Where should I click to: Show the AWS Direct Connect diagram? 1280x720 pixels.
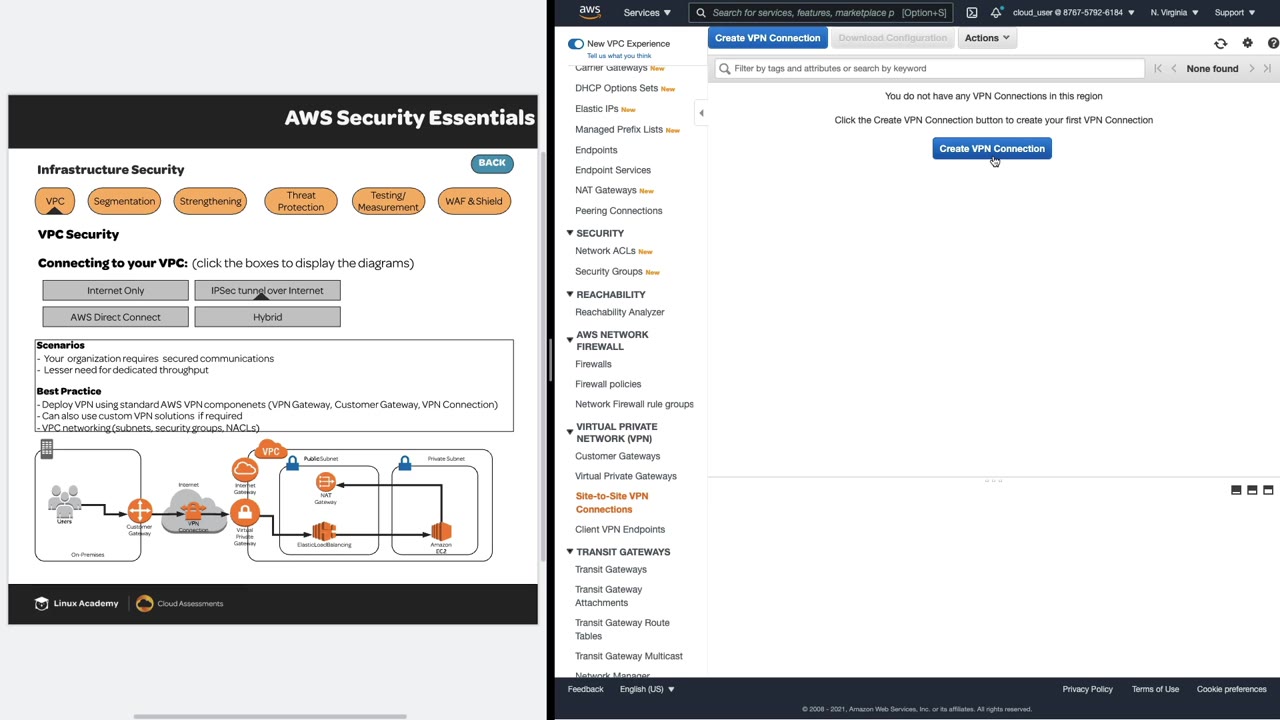(115, 317)
